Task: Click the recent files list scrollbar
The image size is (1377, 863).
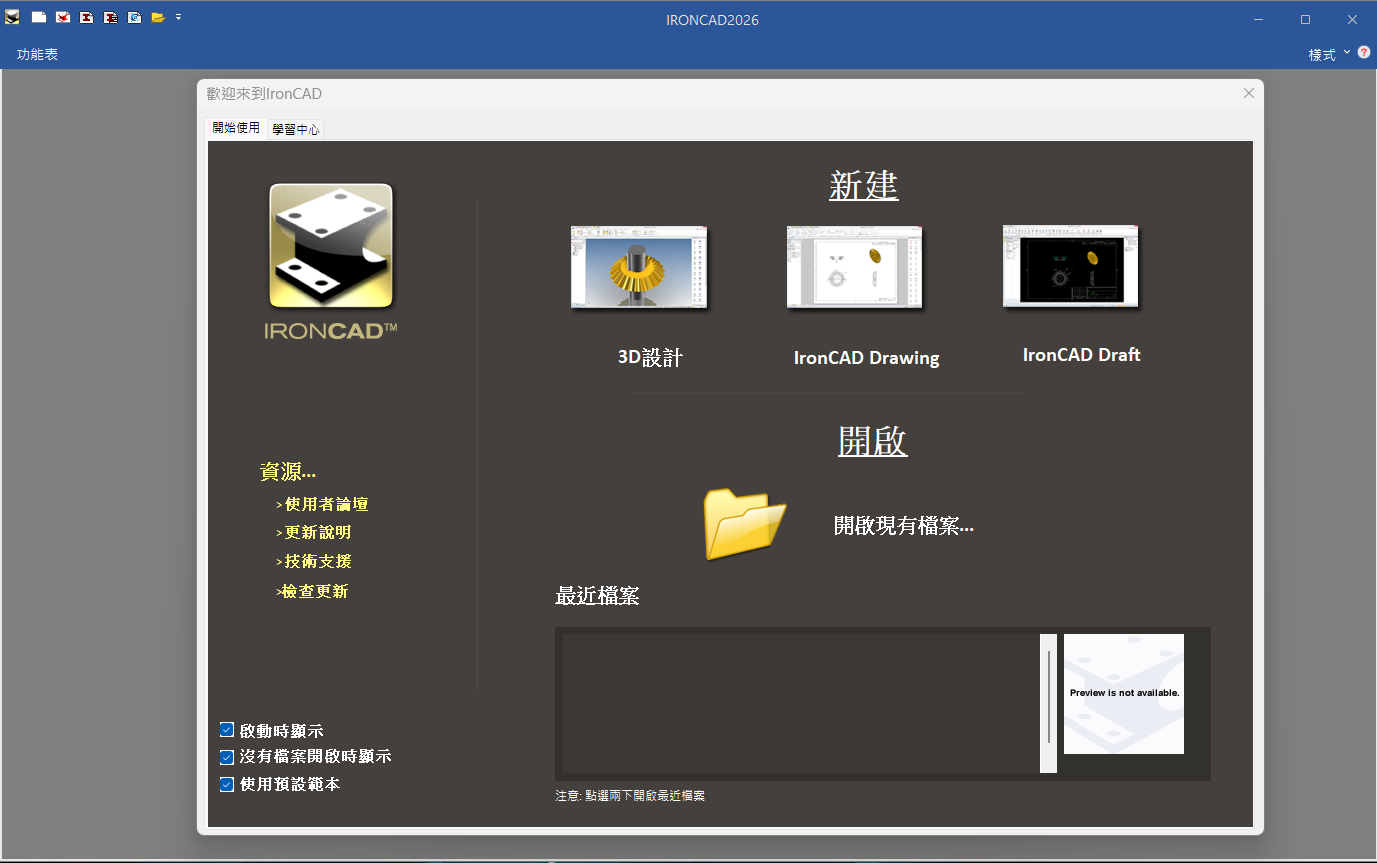Action: pyautogui.click(x=1048, y=703)
